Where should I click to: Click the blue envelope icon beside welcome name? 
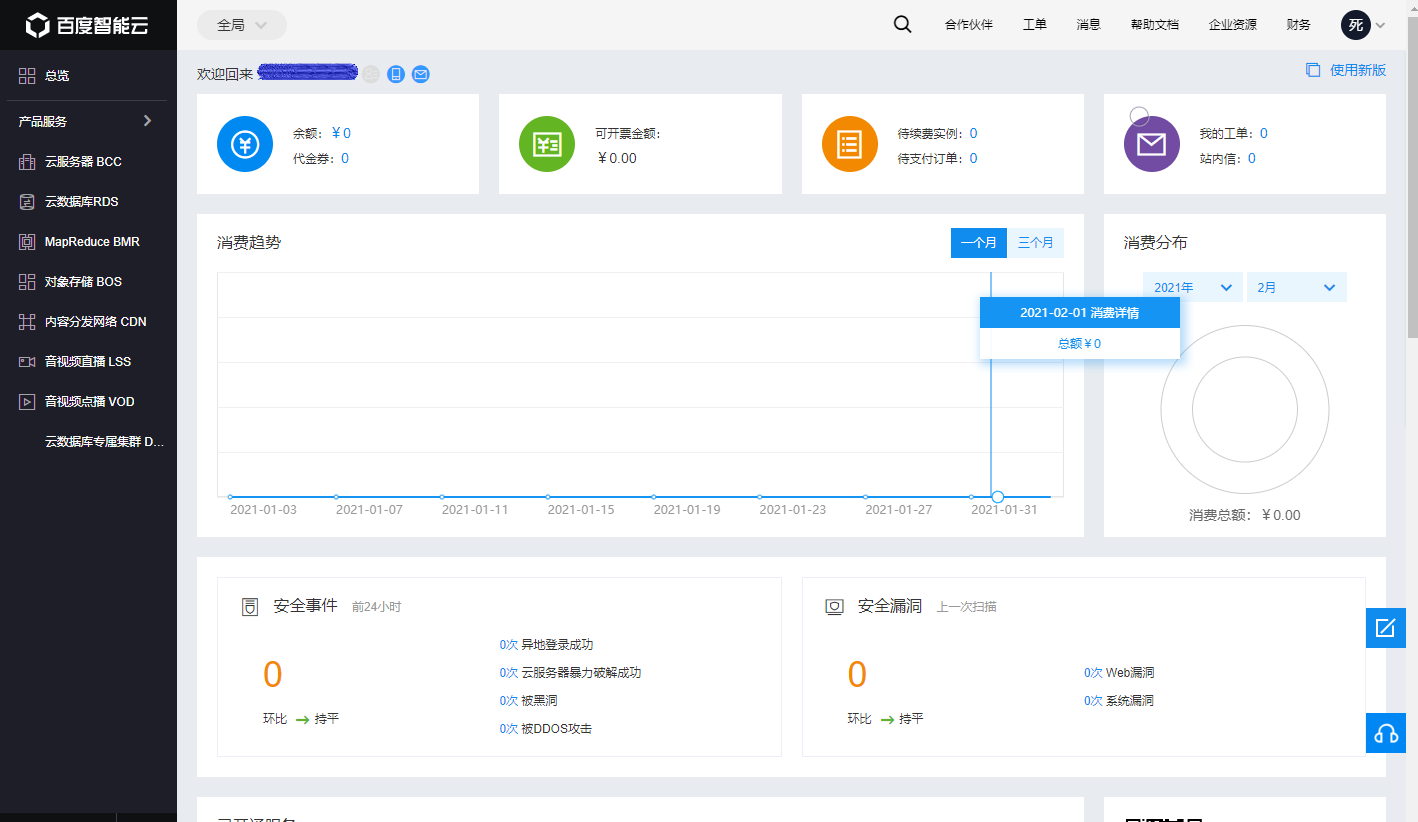point(421,74)
